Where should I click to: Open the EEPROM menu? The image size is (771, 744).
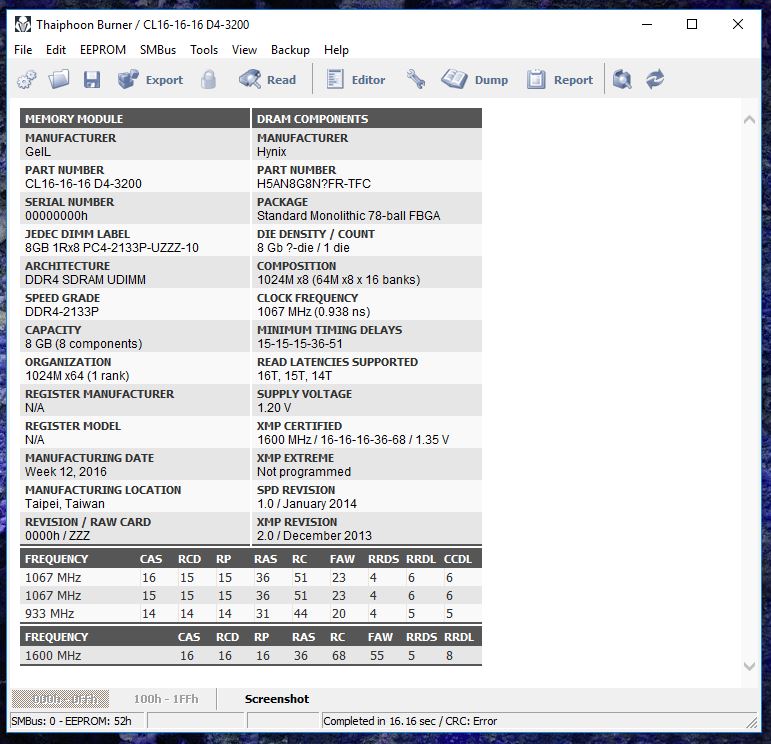pyautogui.click(x=103, y=50)
